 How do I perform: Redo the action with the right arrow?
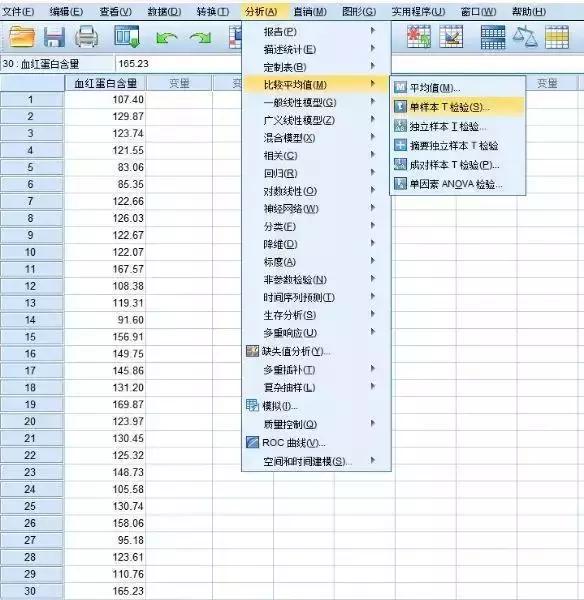201,38
